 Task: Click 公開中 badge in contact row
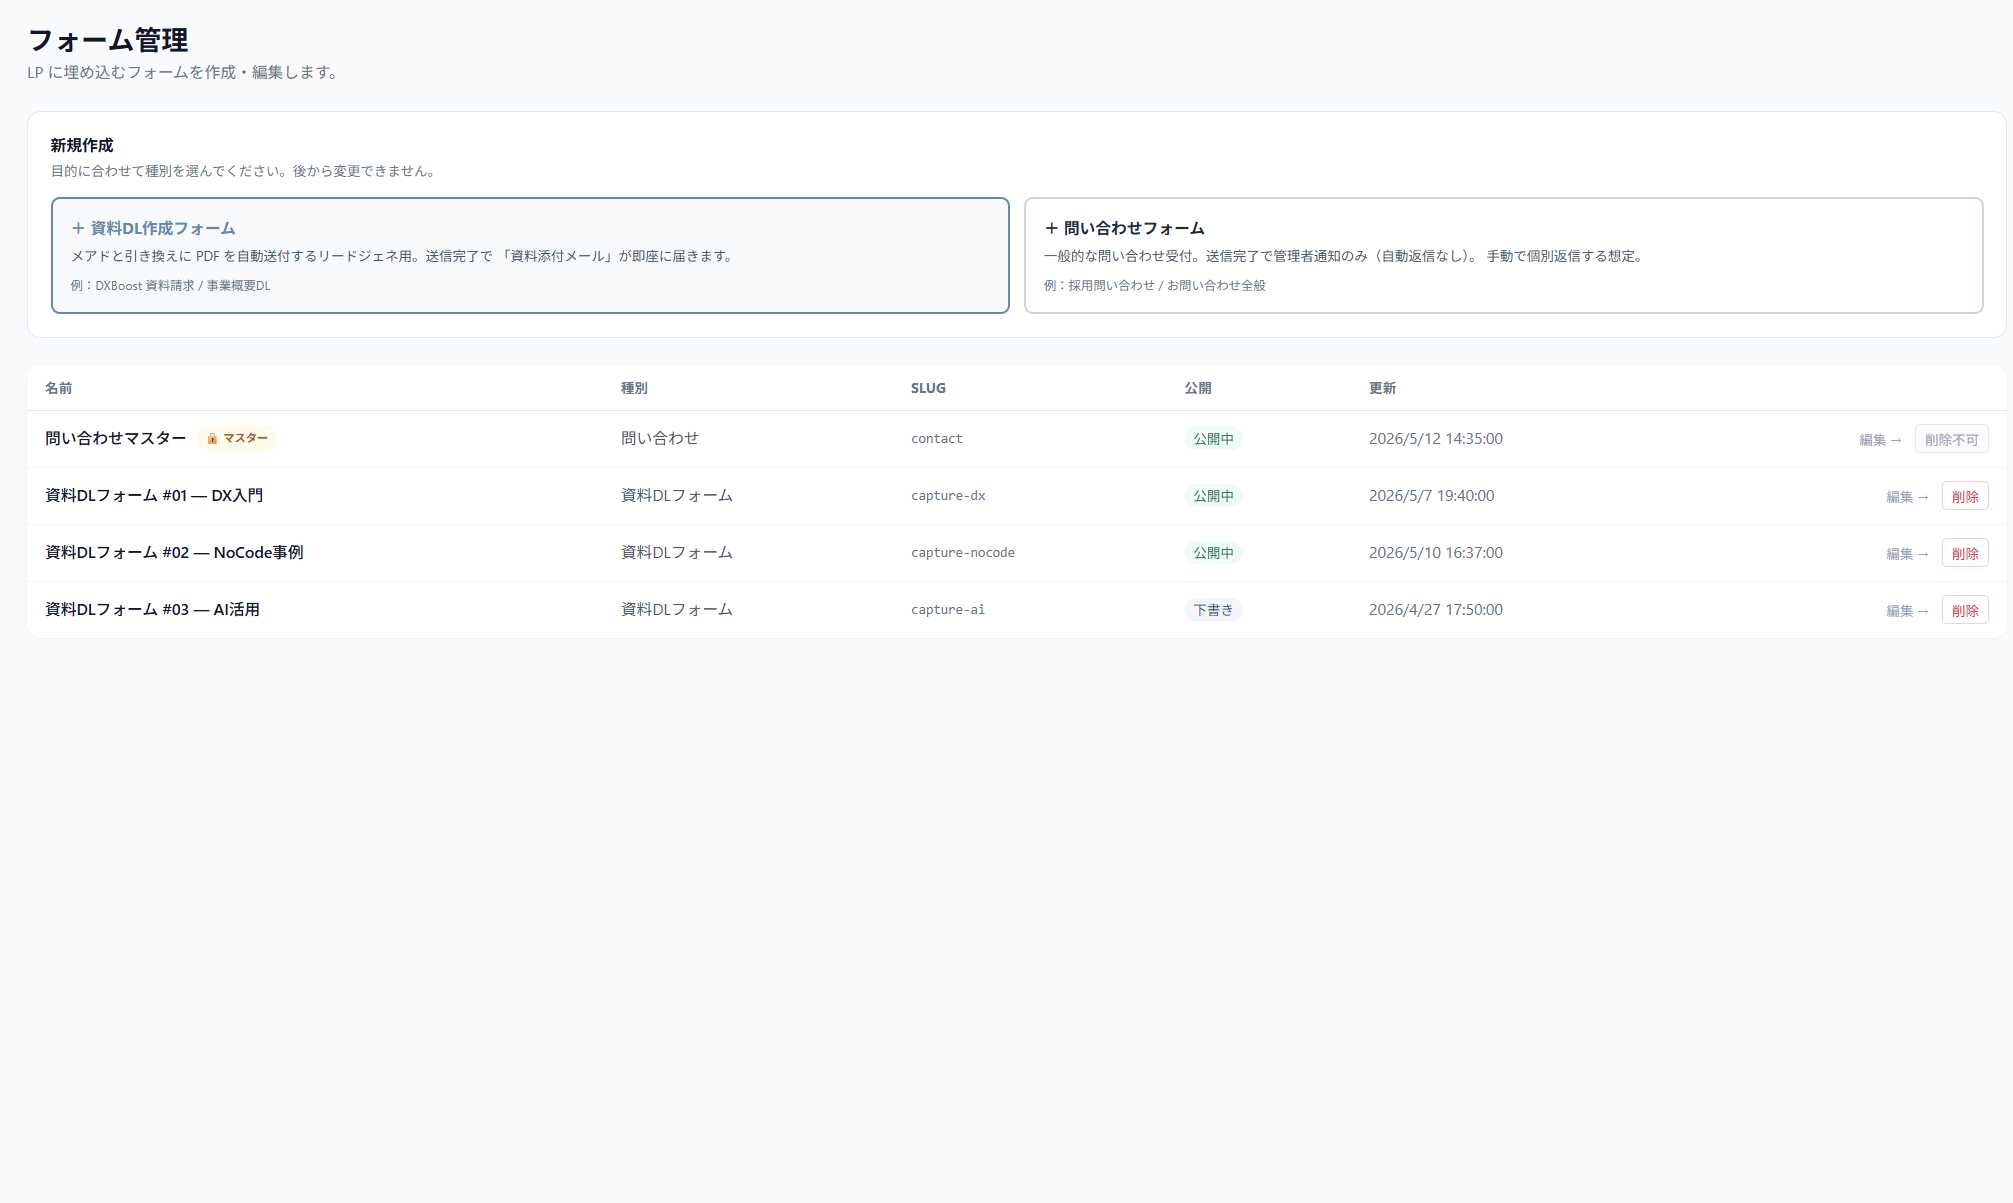(x=1213, y=439)
